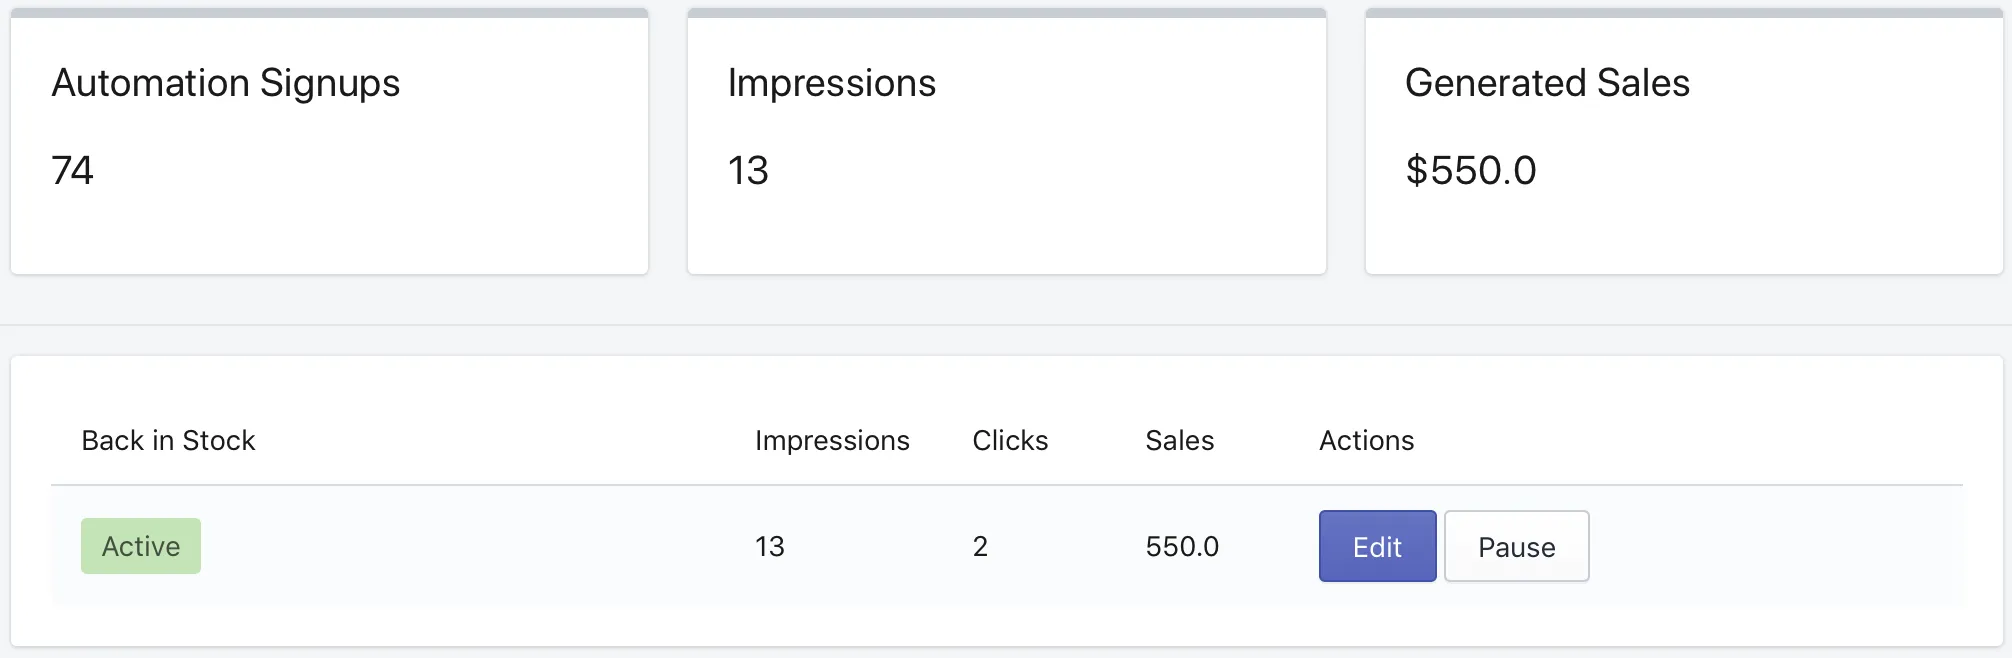The image size is (2012, 658).
Task: Click the Actions column header
Action: point(1366,440)
